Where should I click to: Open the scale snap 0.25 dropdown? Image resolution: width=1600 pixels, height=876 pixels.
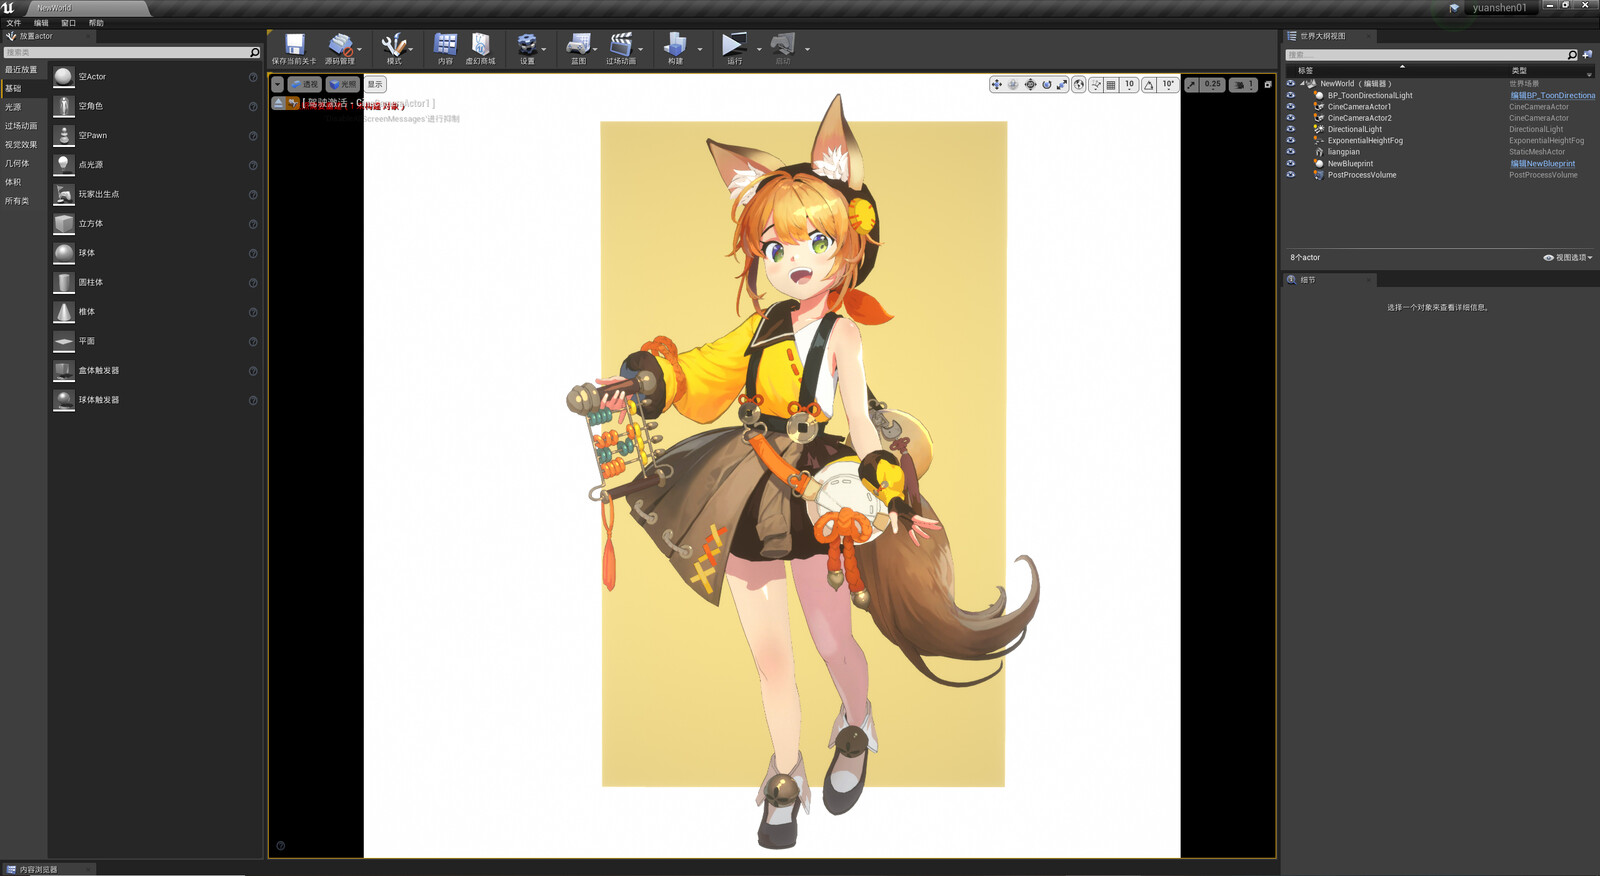(x=1212, y=85)
